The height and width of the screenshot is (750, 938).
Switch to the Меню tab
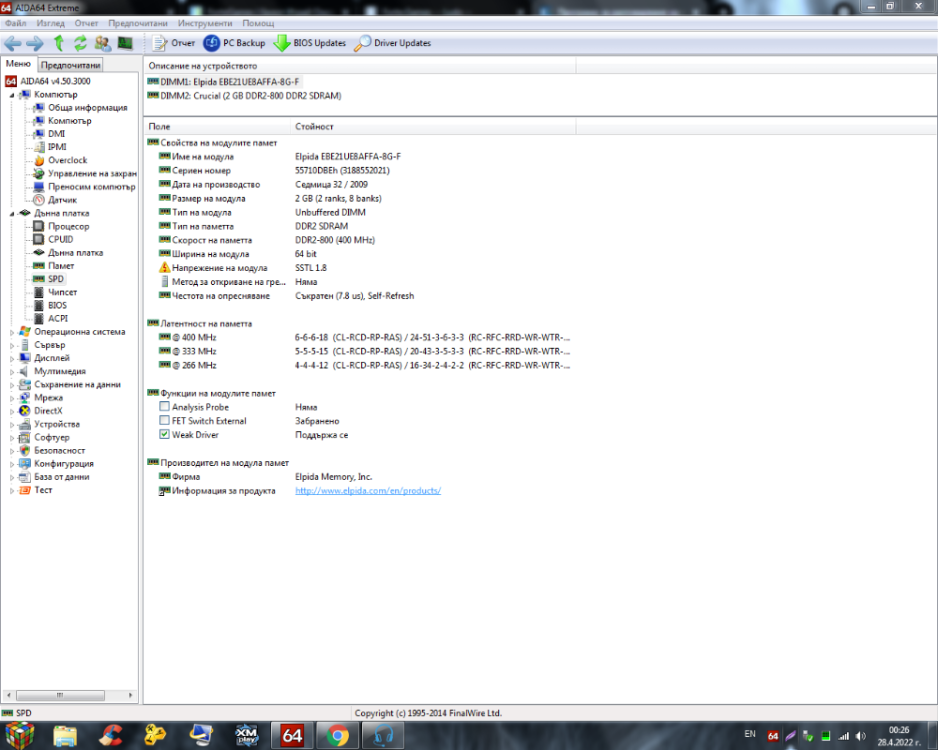pyautogui.click(x=18, y=63)
